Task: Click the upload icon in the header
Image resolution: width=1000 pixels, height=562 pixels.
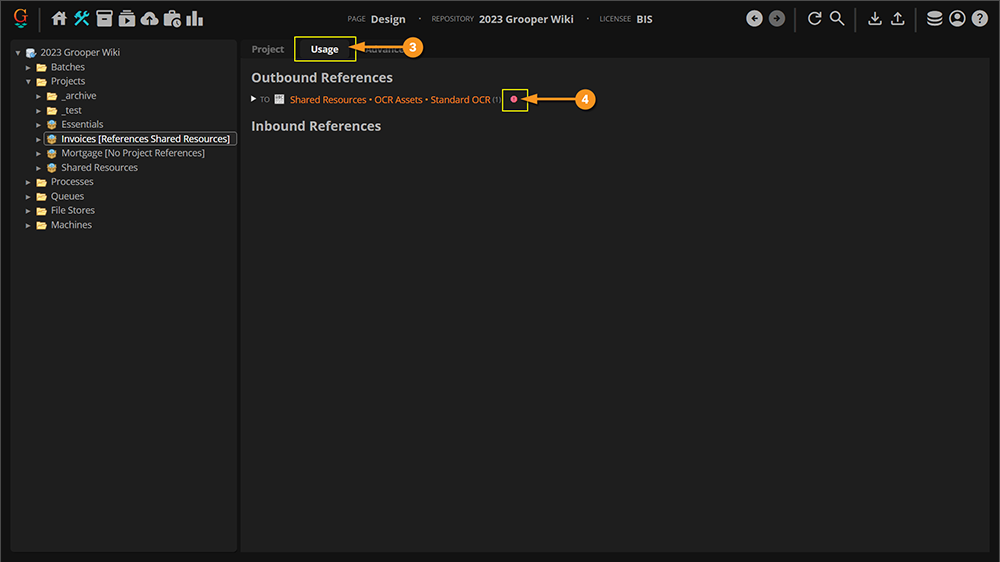Action: tap(897, 18)
